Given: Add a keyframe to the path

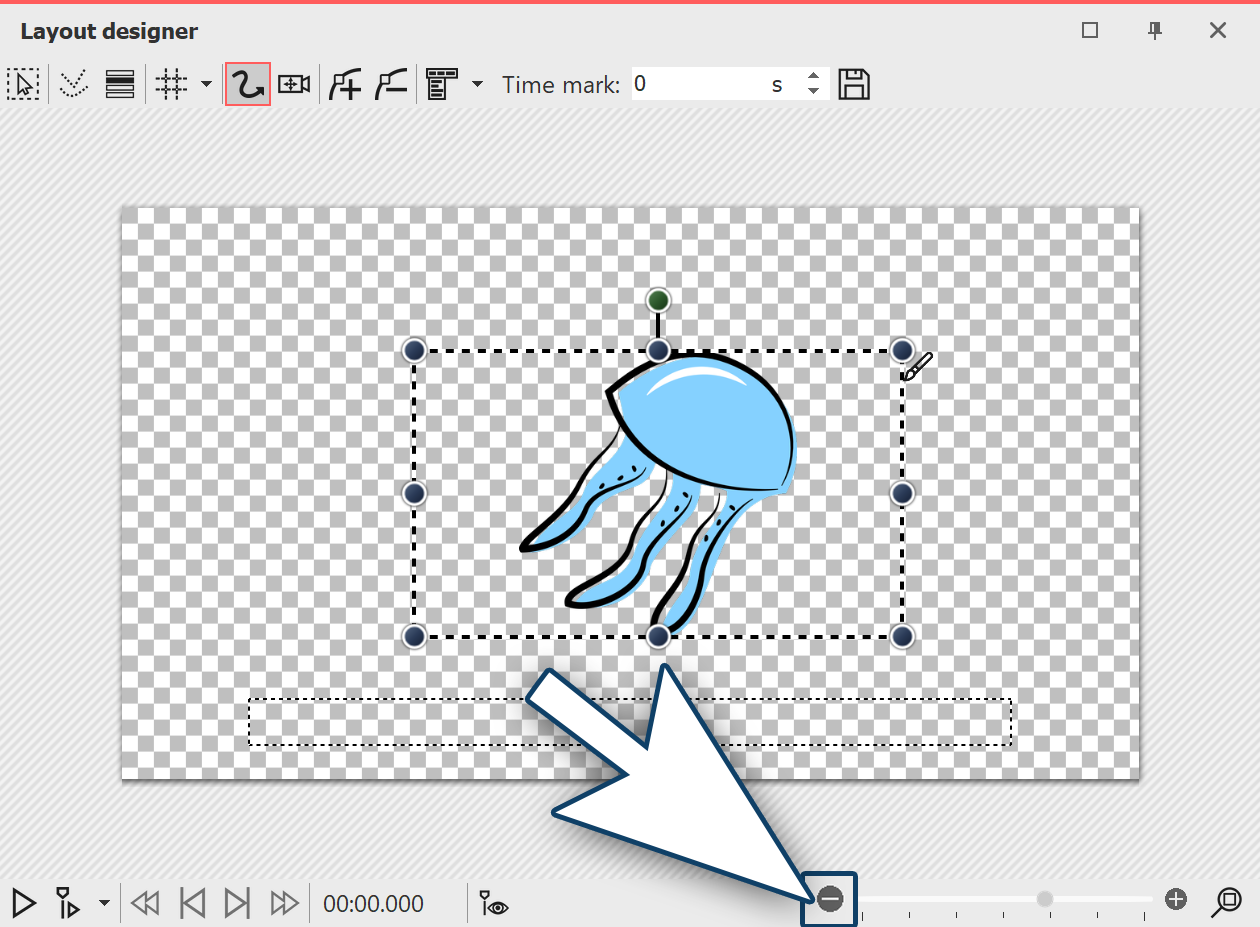Looking at the screenshot, I should pyautogui.click(x=345, y=85).
